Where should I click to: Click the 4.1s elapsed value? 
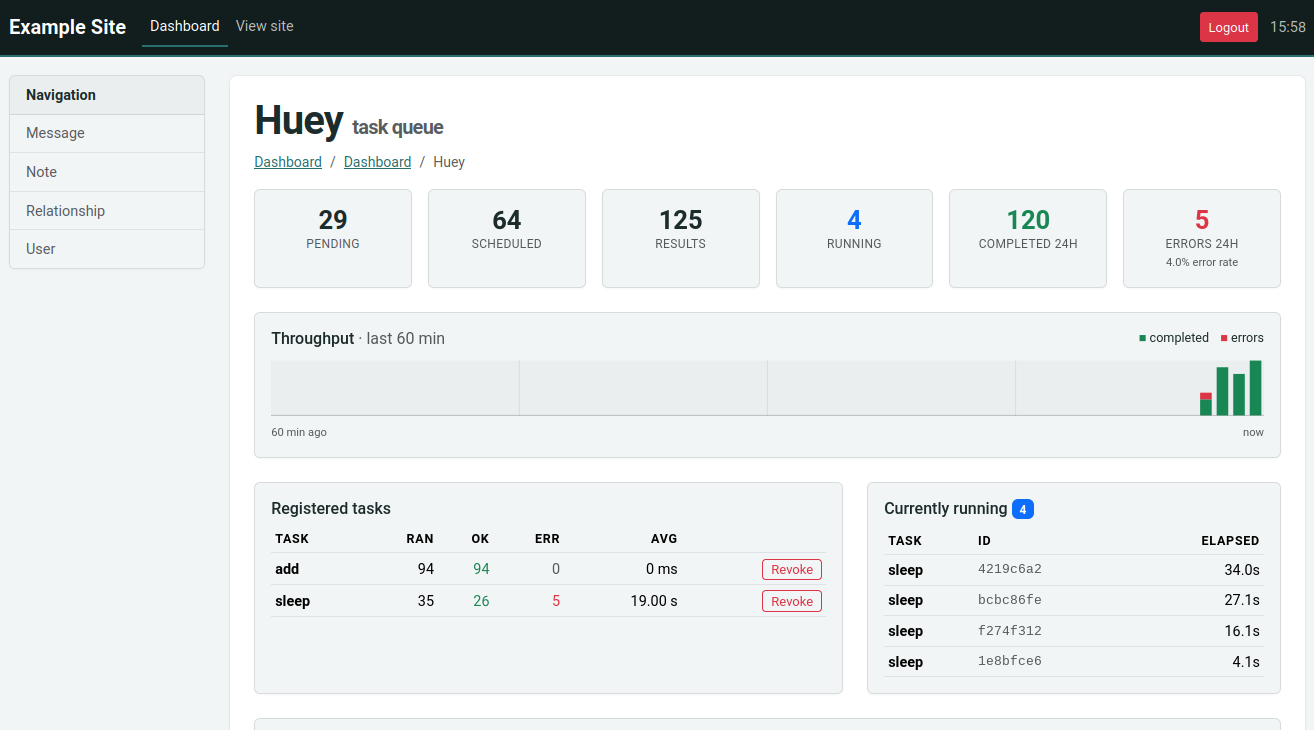(x=1246, y=662)
